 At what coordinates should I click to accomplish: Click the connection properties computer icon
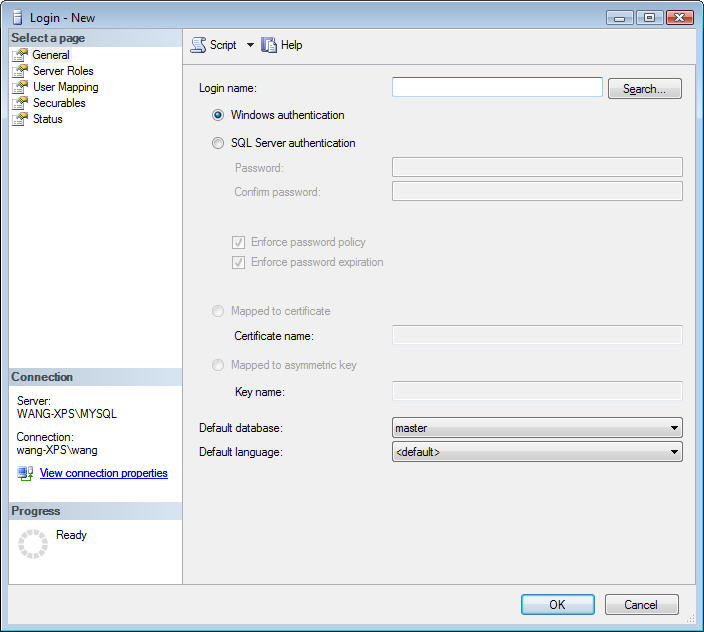coord(25,473)
